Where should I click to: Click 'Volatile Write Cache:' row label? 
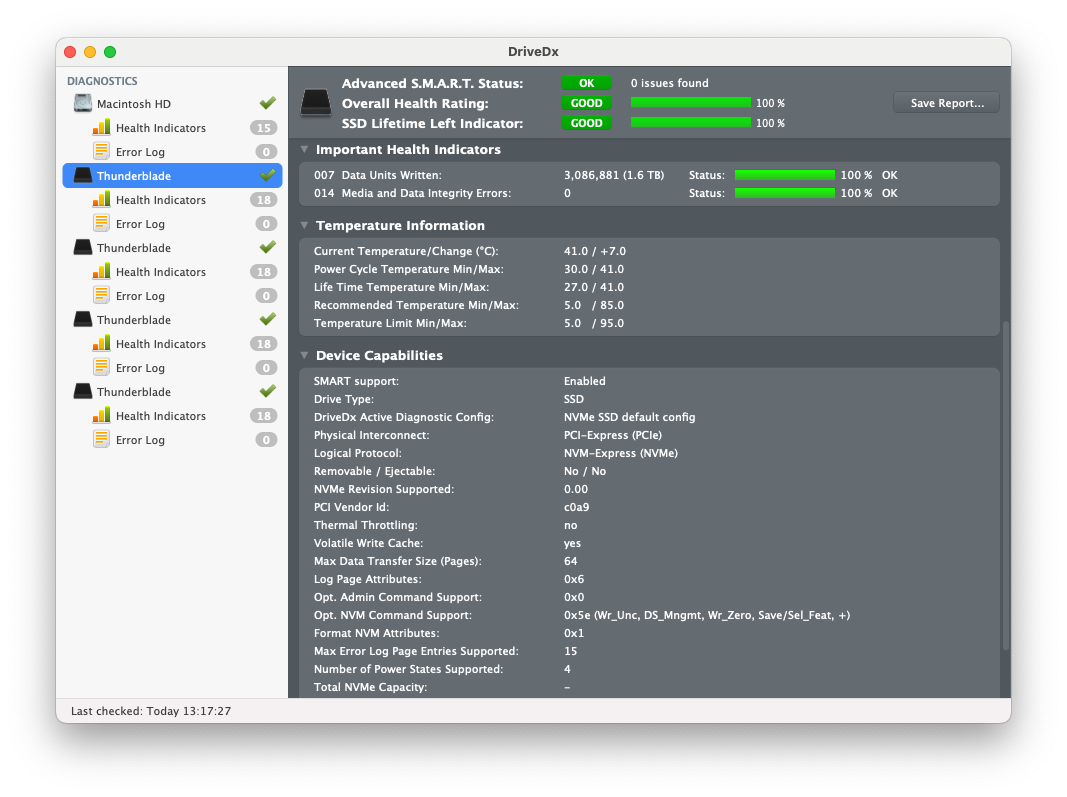[x=368, y=543]
